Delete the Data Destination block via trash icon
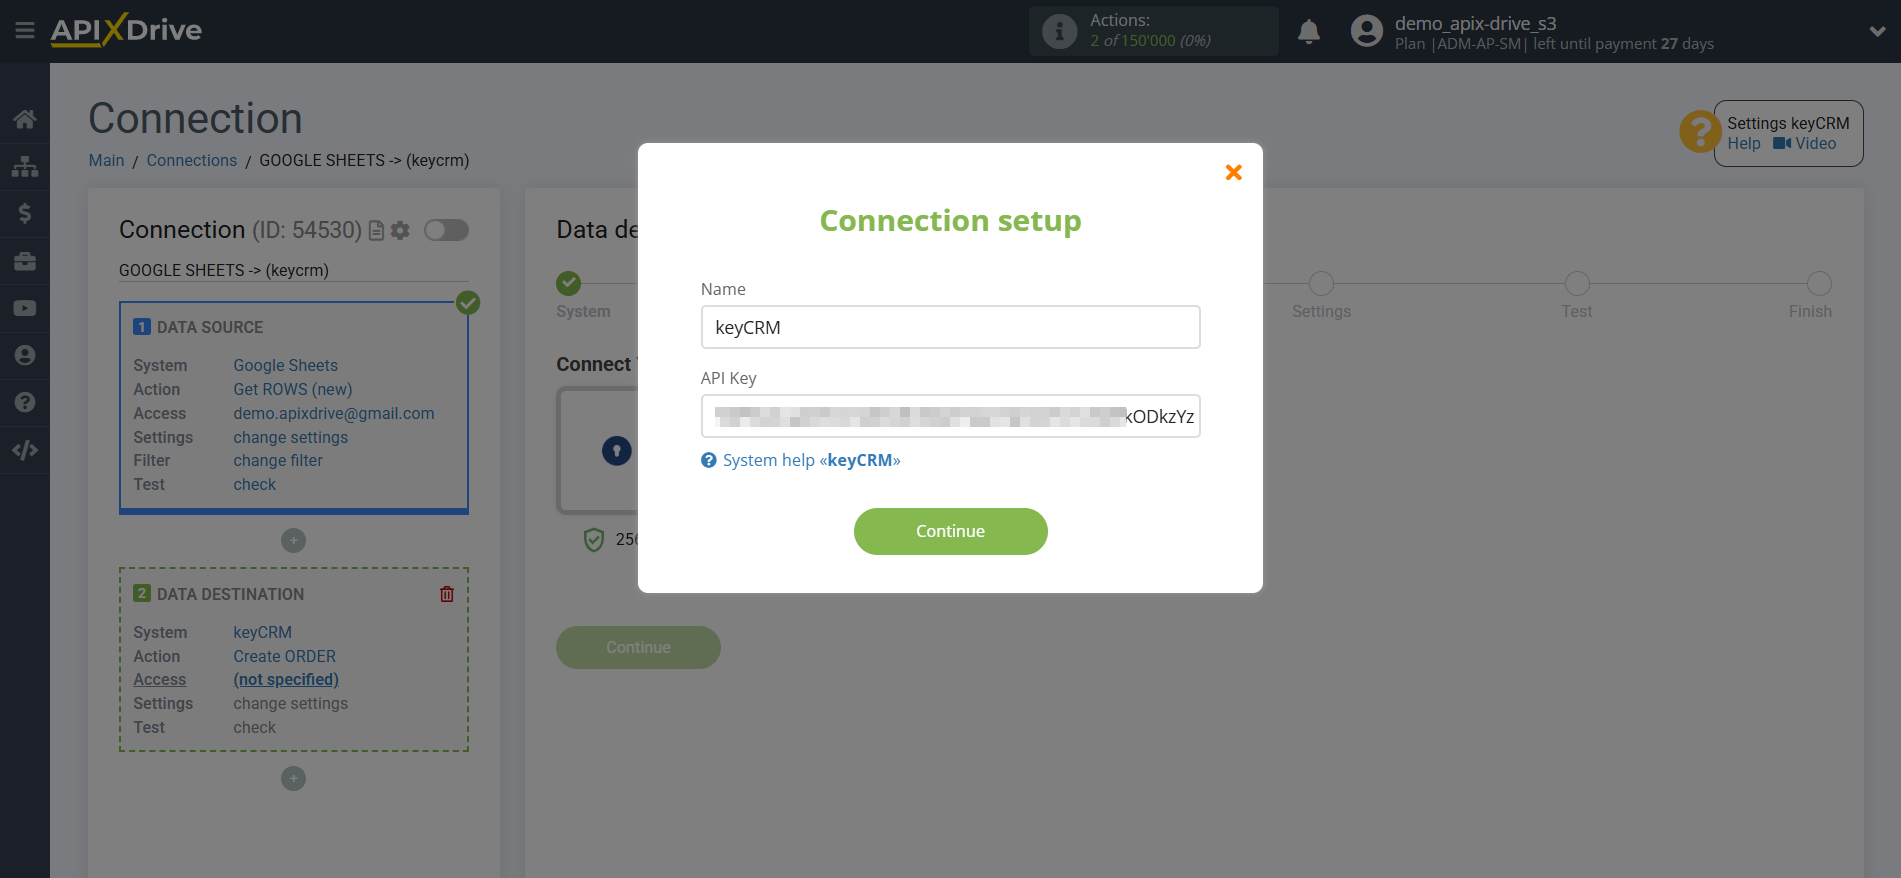This screenshot has width=1901, height=878. click(x=447, y=594)
